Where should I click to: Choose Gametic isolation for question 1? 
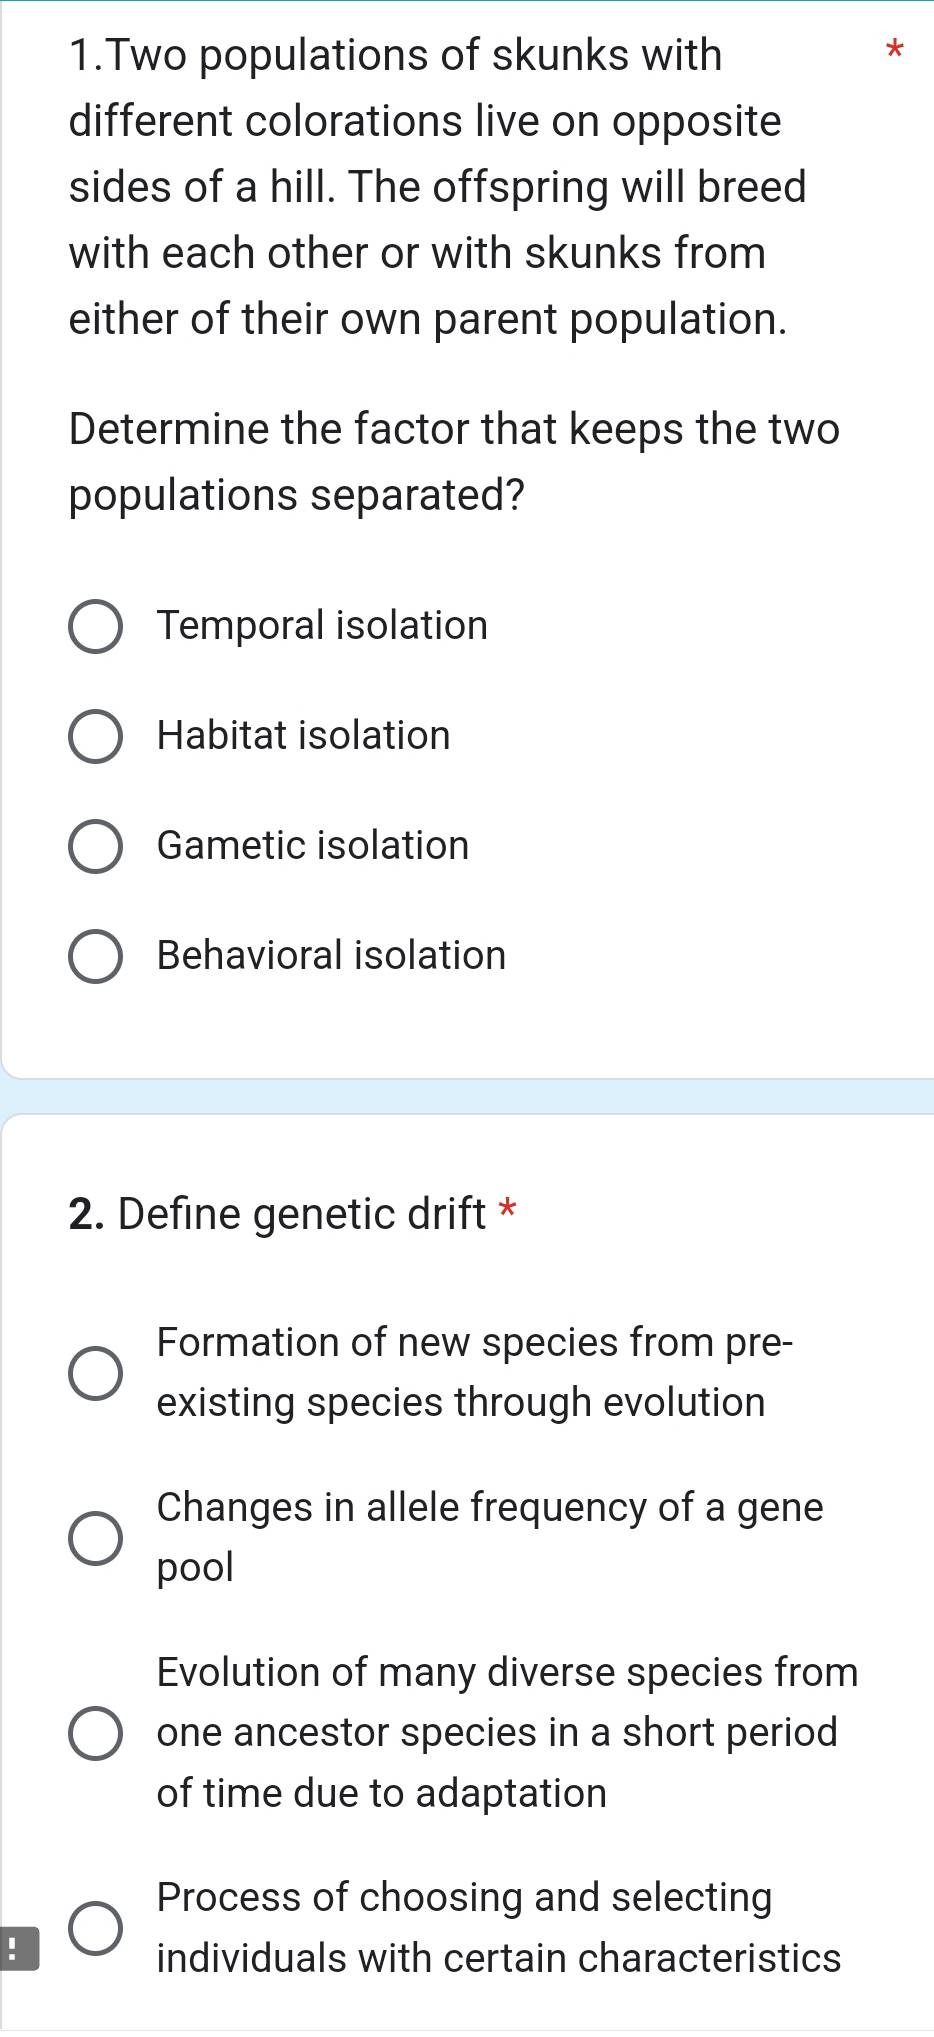[x=311, y=845]
